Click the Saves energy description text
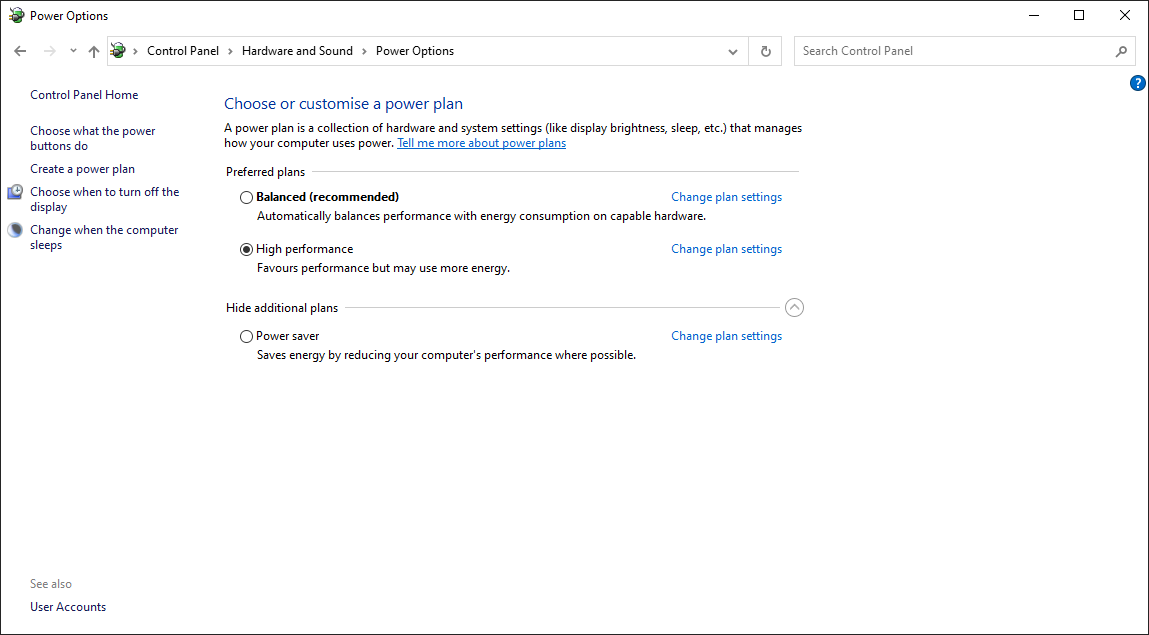The width and height of the screenshot is (1149, 635). click(446, 355)
